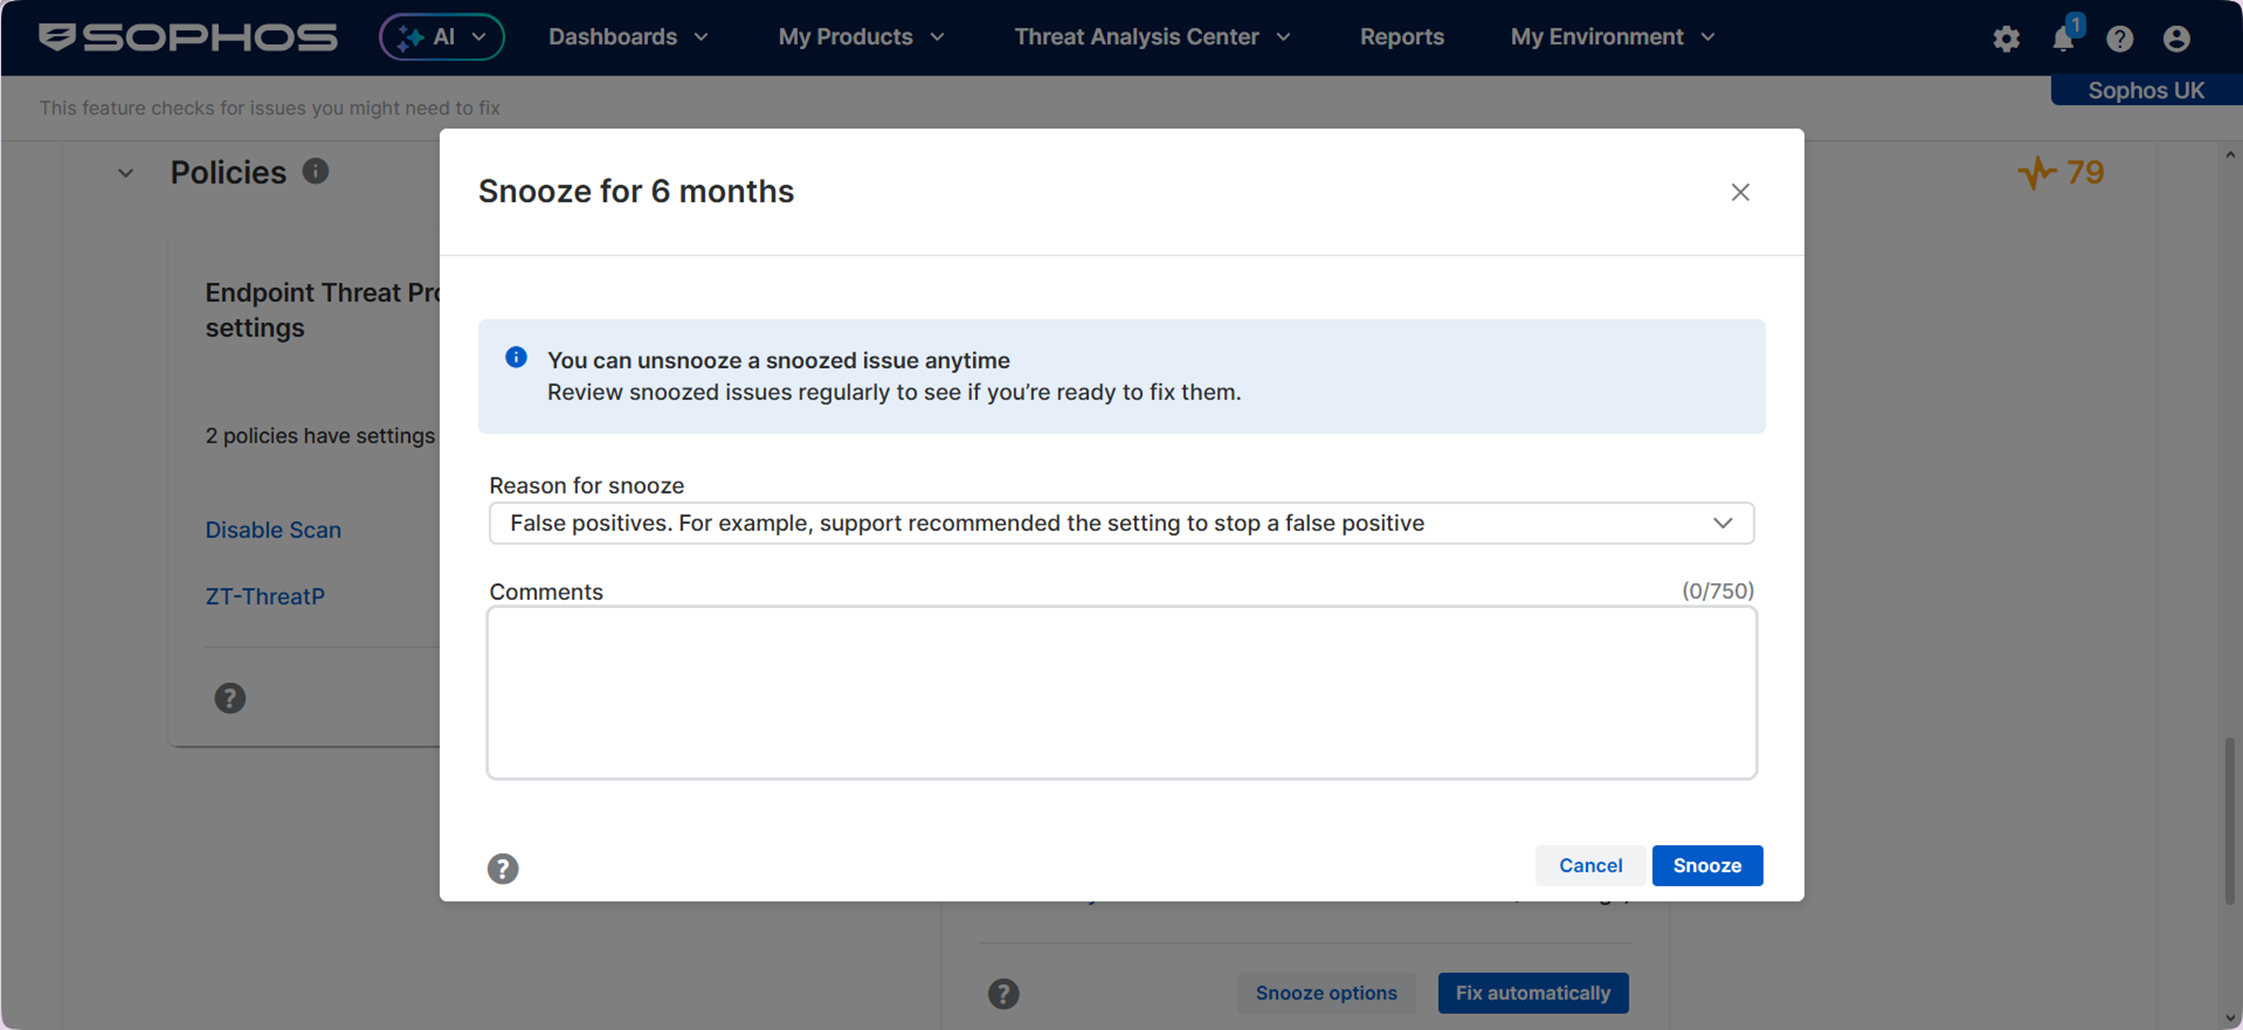Click the Sophos logo

point(188,37)
